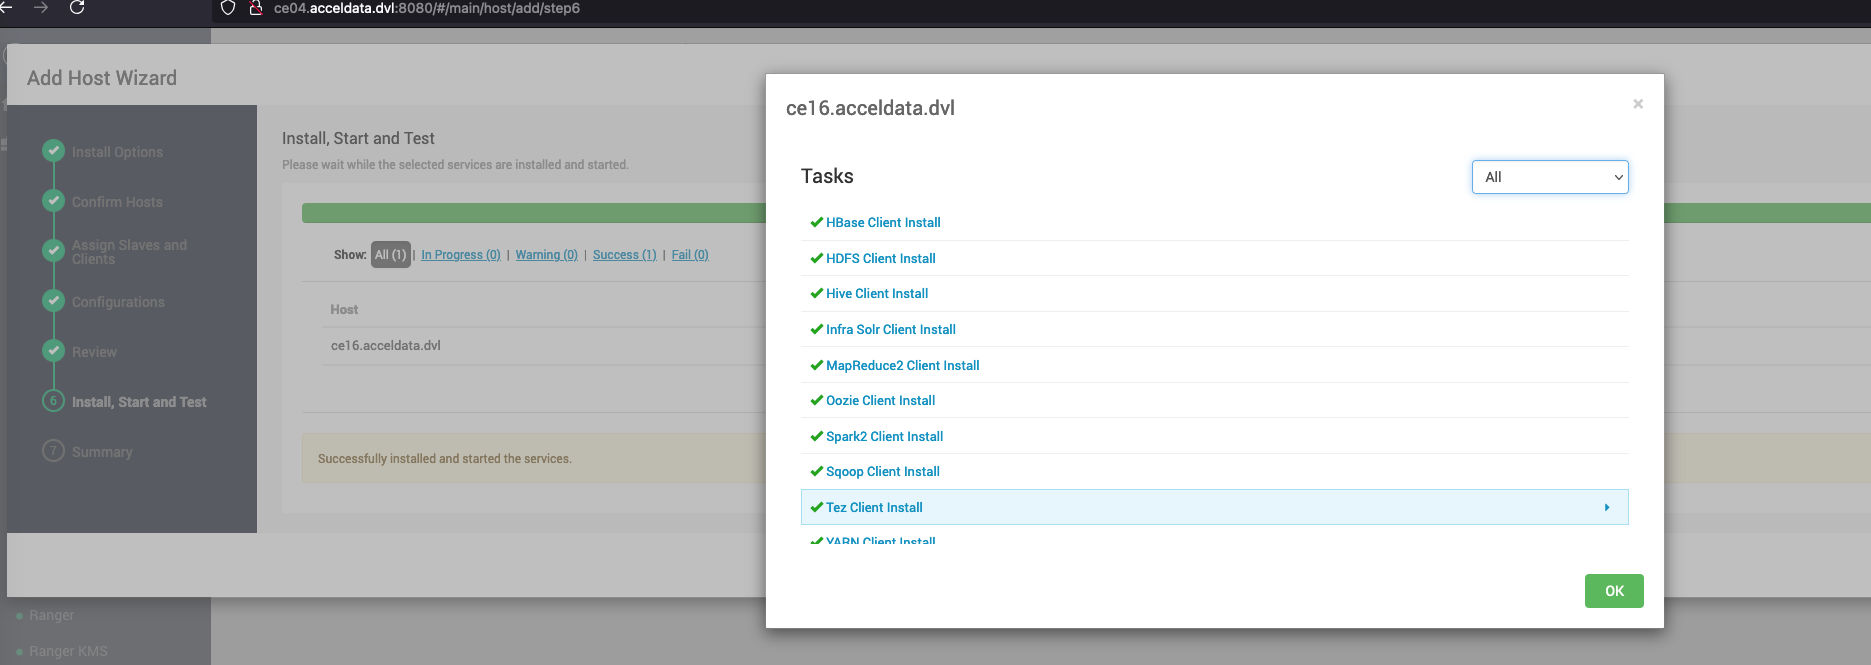Click the shield icon in address bar
The width and height of the screenshot is (1871, 665).
(x=228, y=8)
